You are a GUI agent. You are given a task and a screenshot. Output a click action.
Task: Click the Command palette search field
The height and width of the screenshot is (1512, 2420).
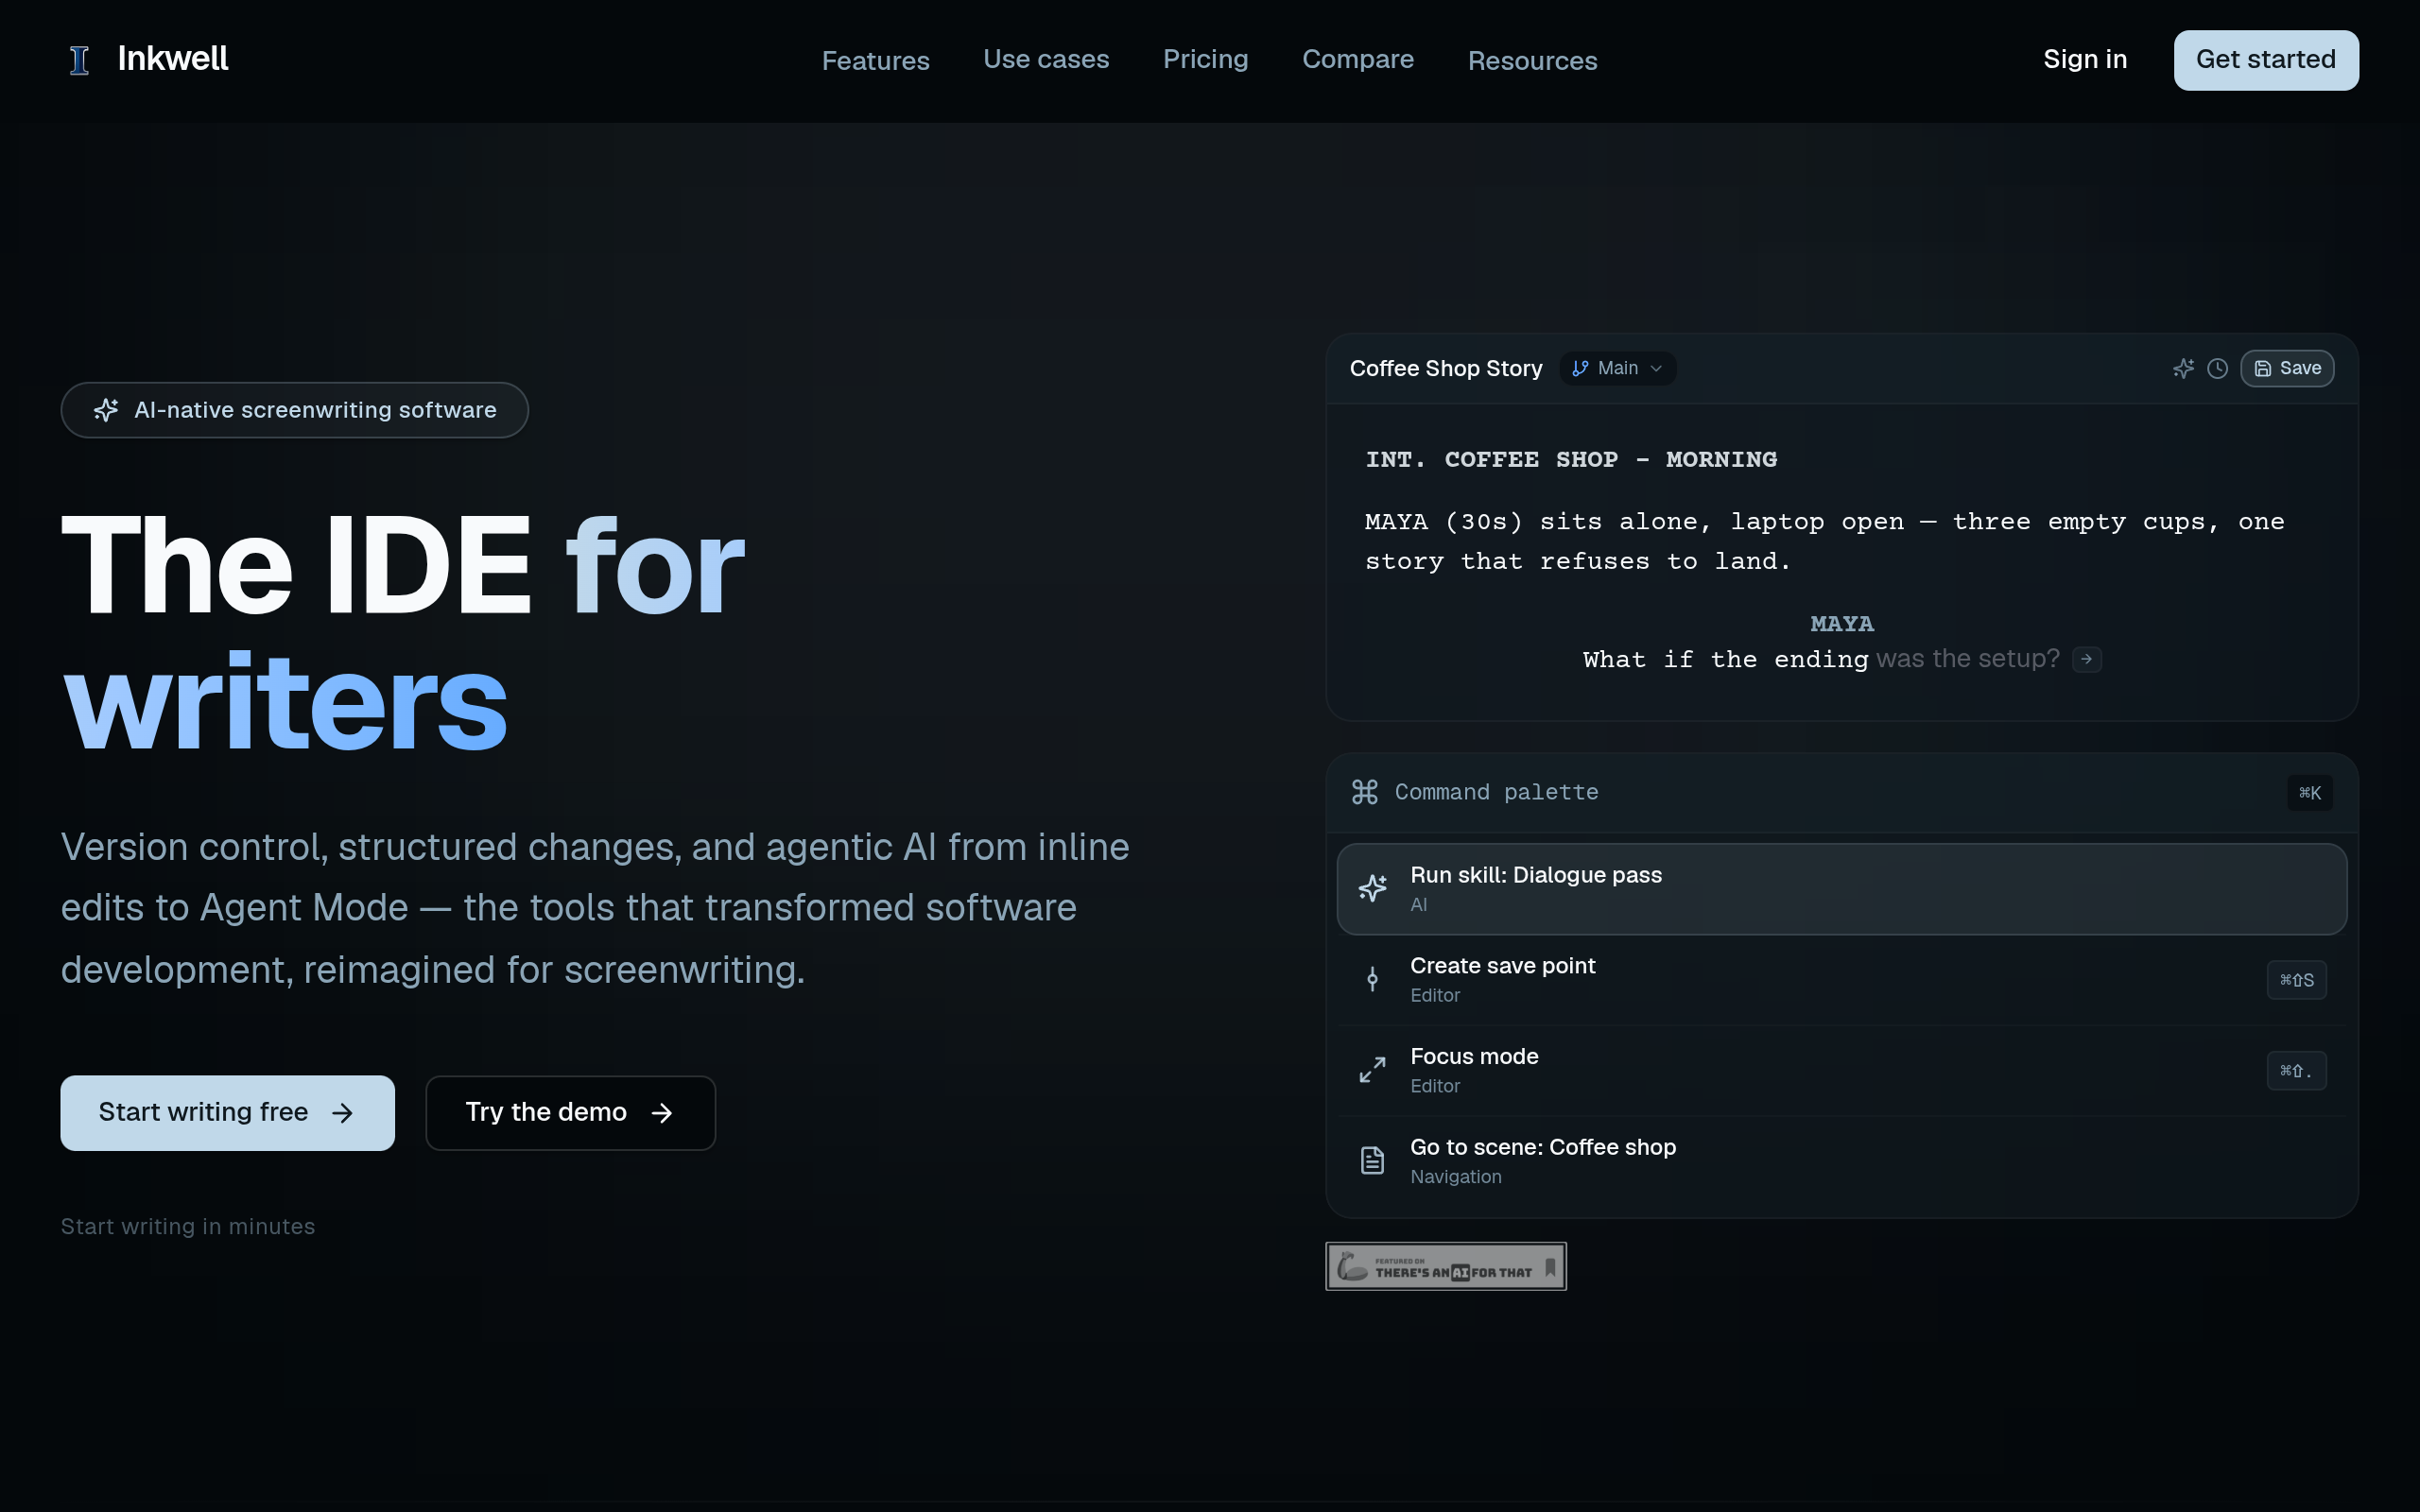click(1842, 792)
